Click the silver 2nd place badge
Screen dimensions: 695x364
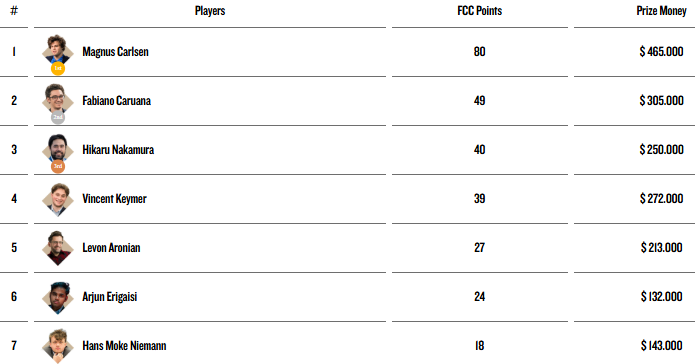(x=58, y=117)
